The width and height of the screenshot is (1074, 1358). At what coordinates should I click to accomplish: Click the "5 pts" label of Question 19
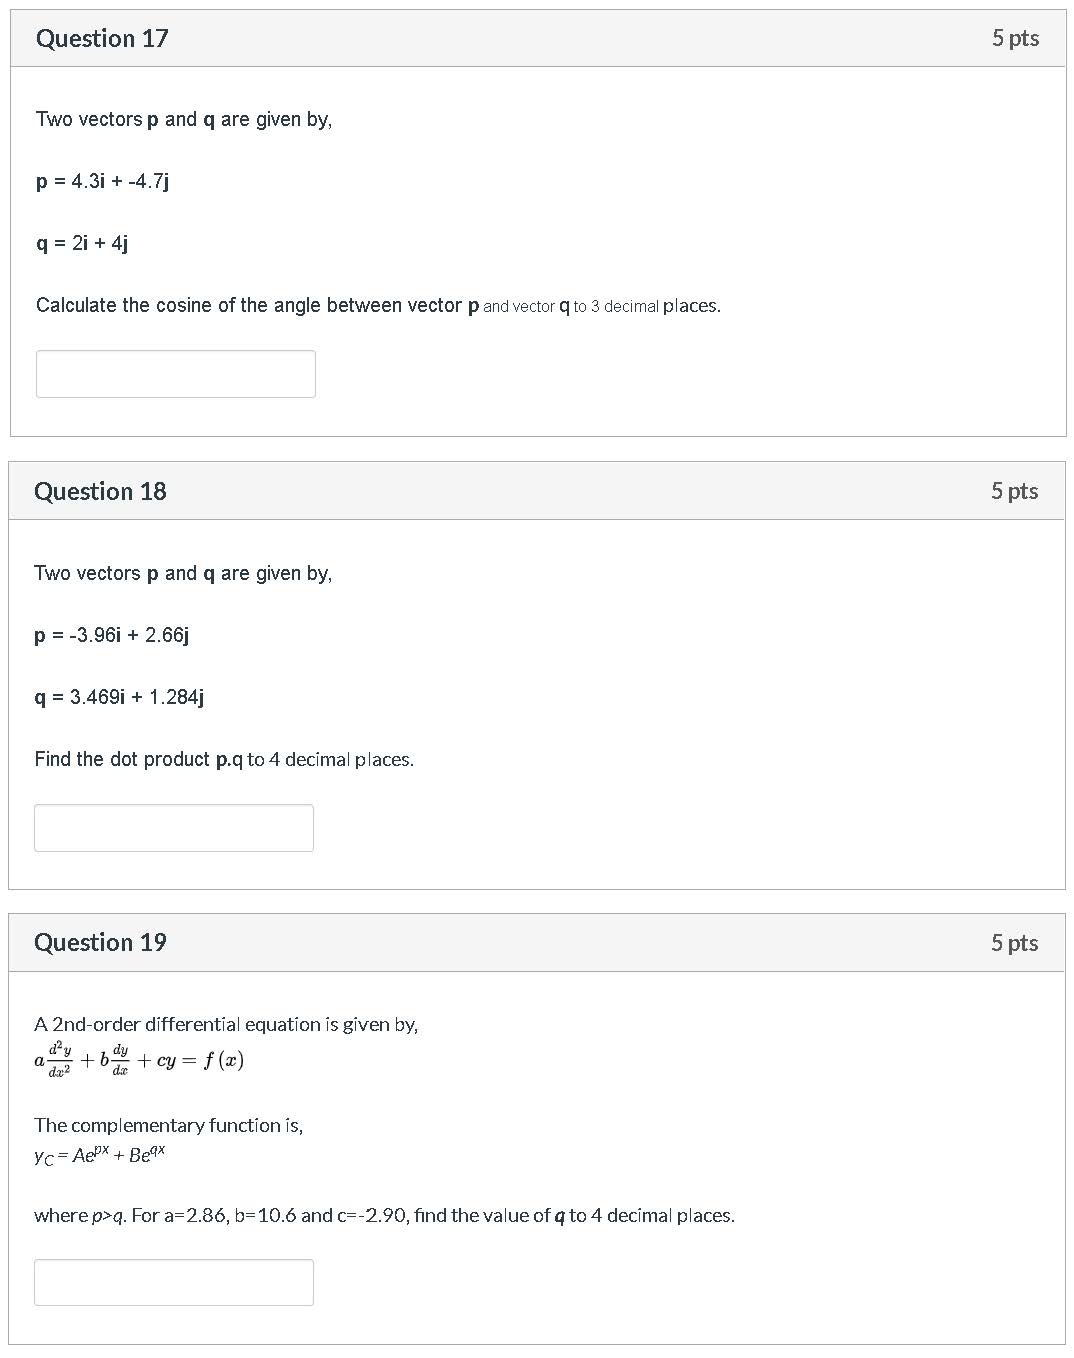1014,943
